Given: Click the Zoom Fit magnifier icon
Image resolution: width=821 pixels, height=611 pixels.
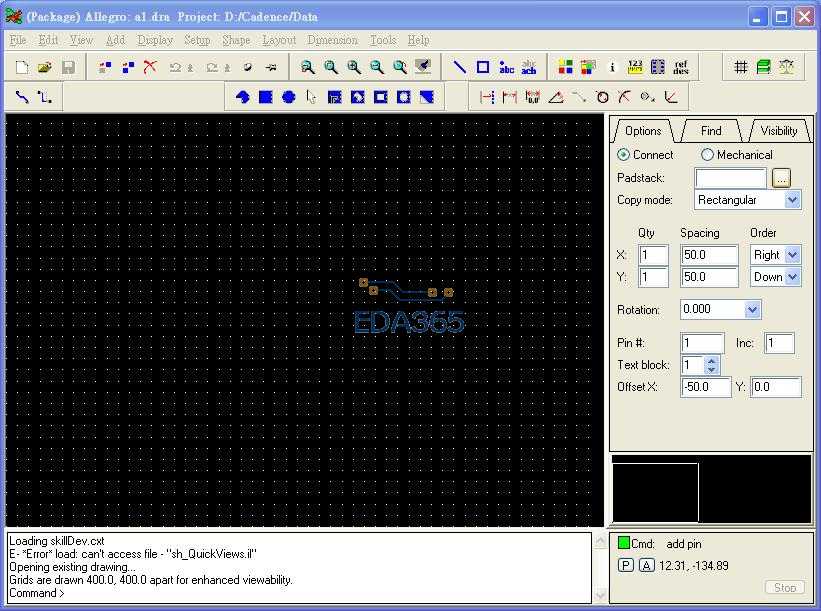Looking at the screenshot, I should coord(330,67).
